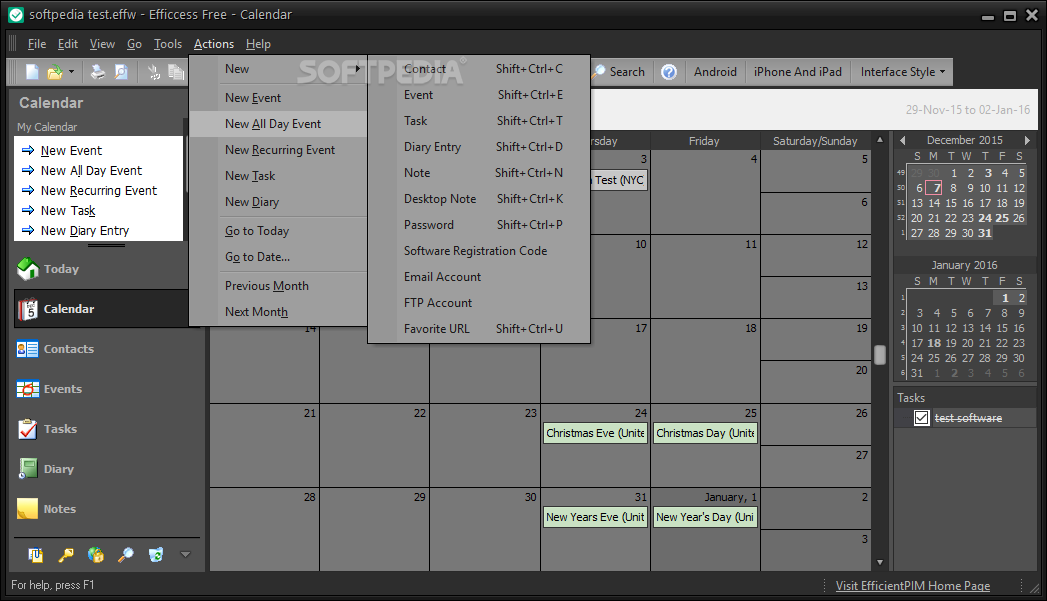Click the iPhone And iPad toolbar button

(797, 72)
